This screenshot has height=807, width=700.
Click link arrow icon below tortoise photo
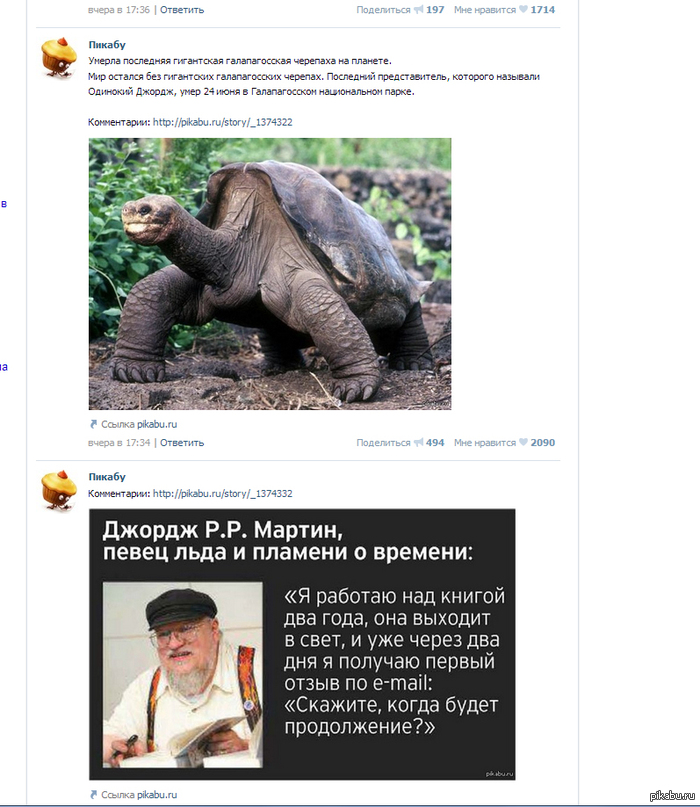93,424
